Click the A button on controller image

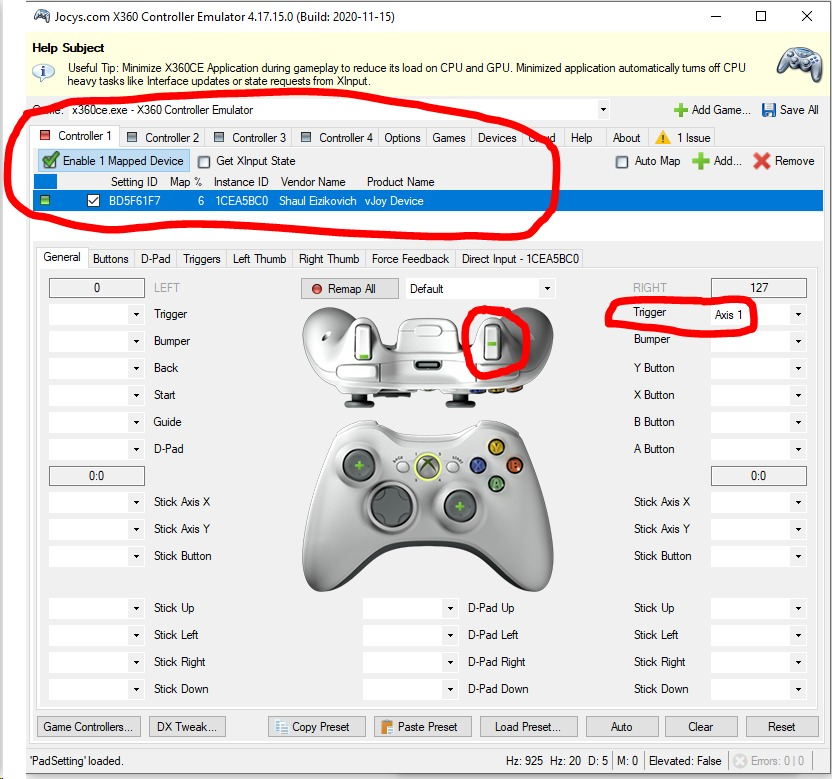coord(496,483)
